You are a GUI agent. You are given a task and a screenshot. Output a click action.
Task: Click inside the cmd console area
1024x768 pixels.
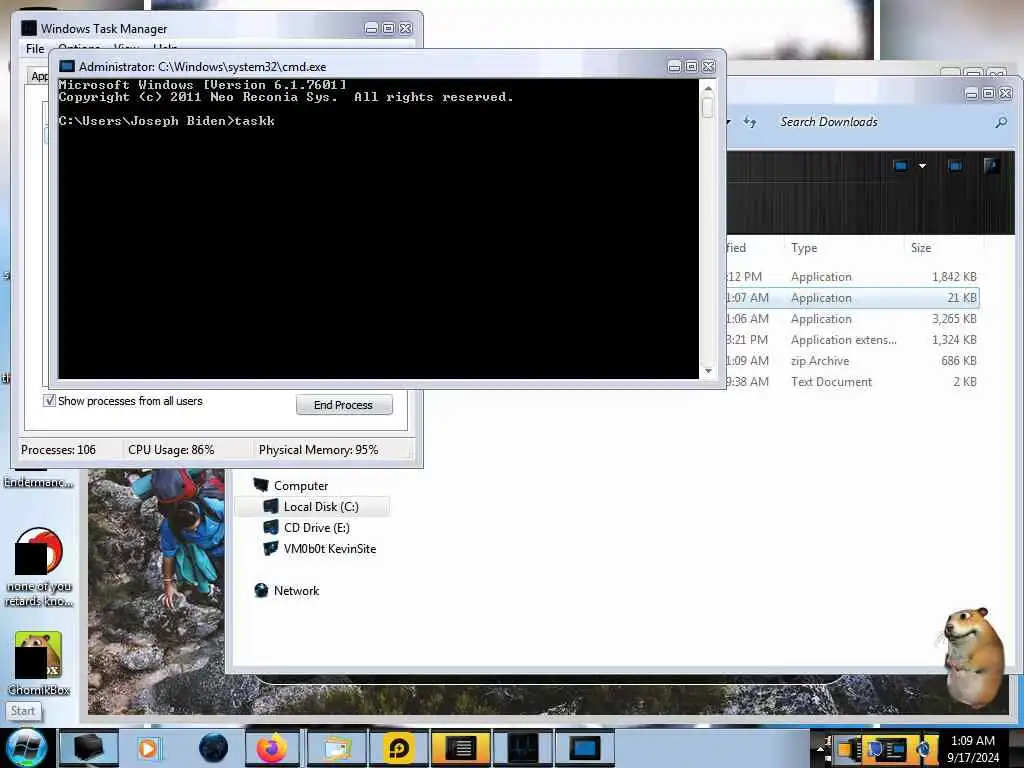pos(379,229)
